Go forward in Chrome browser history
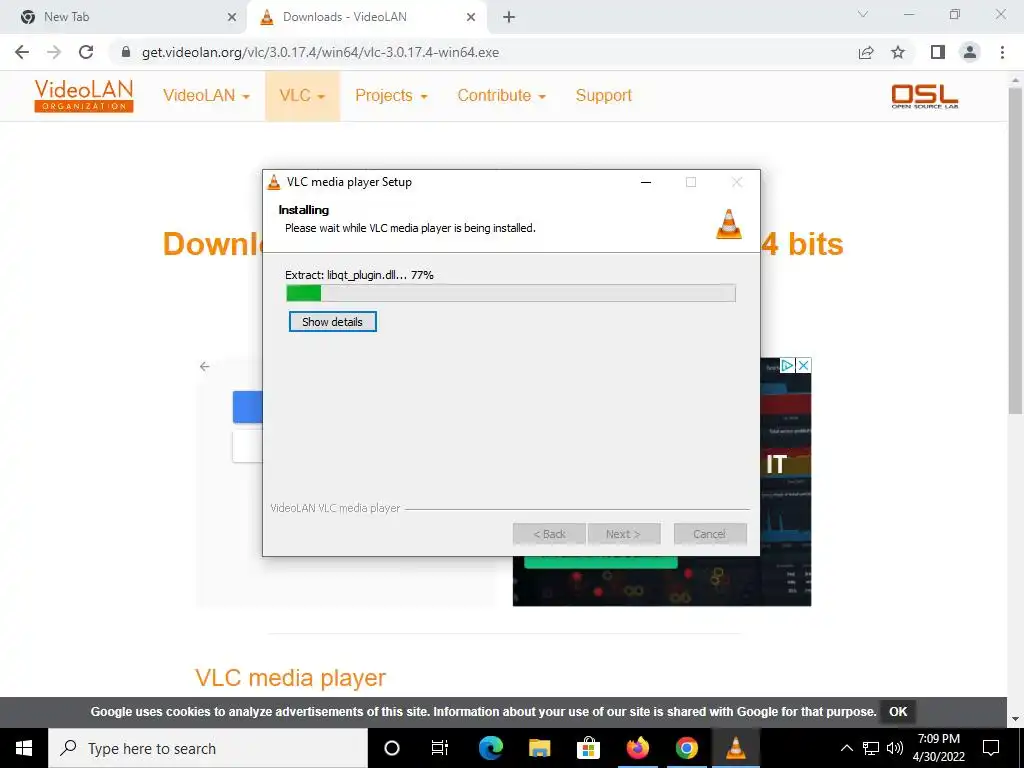Viewport: 1024px width, 768px height. [x=54, y=52]
